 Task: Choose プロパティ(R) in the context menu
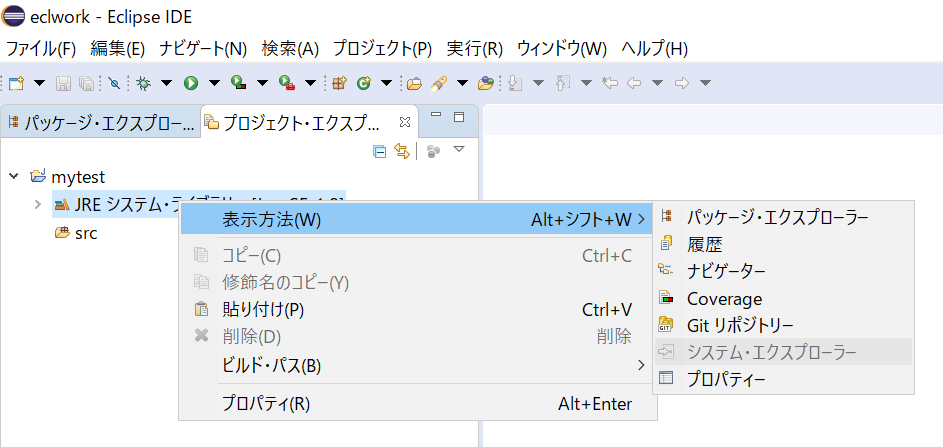click(418, 404)
